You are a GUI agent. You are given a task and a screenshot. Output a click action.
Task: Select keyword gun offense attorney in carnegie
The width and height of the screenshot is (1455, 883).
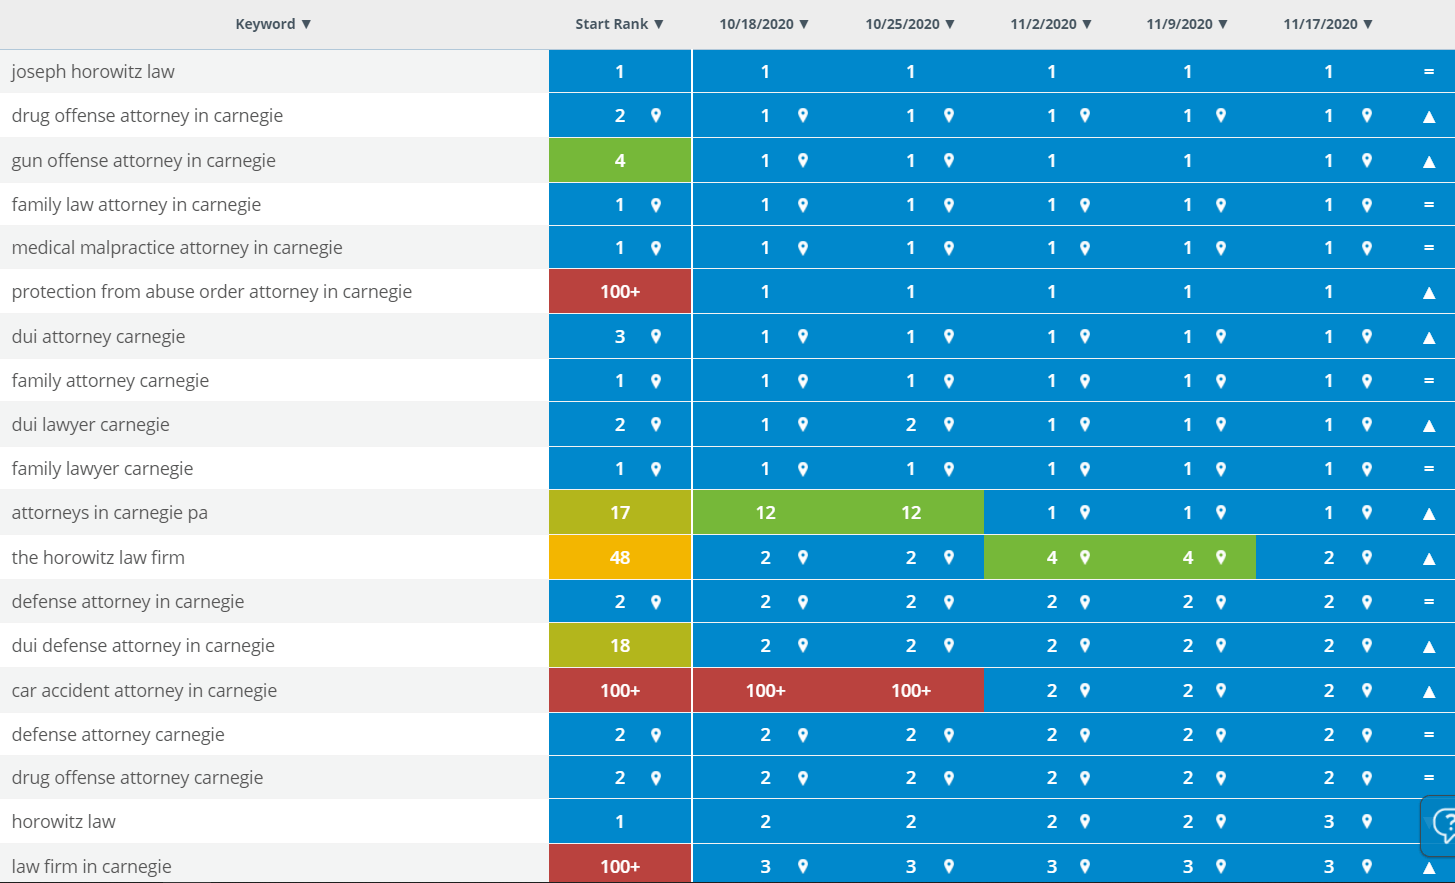[143, 160]
